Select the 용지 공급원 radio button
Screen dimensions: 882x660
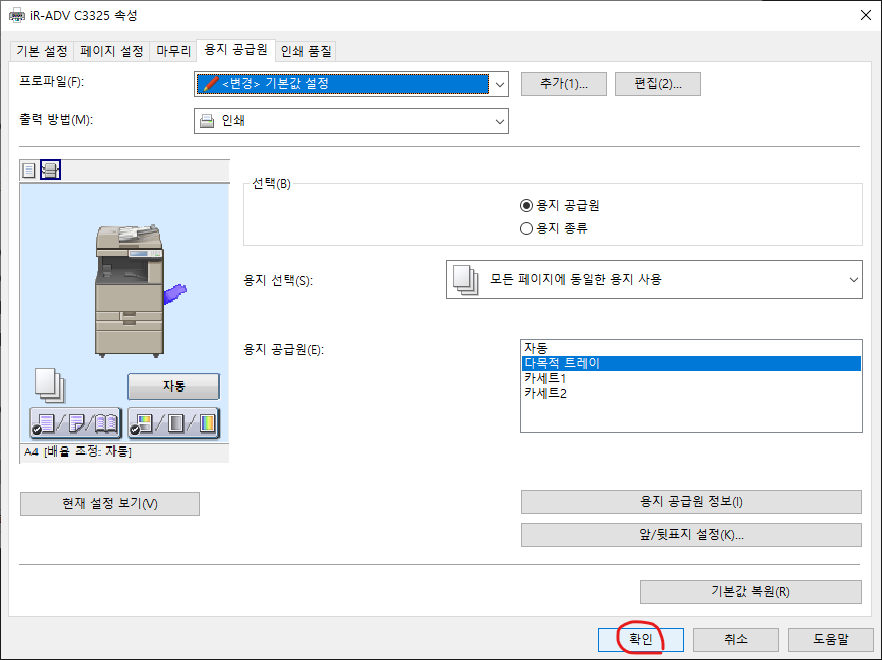pyautogui.click(x=527, y=205)
